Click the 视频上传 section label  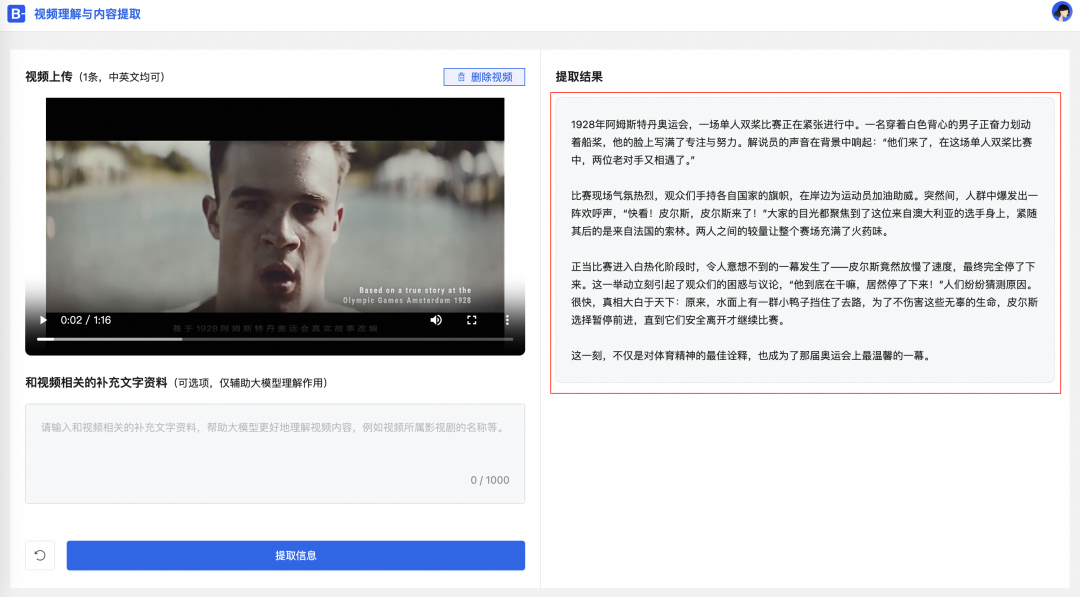pyautogui.click(x=49, y=77)
